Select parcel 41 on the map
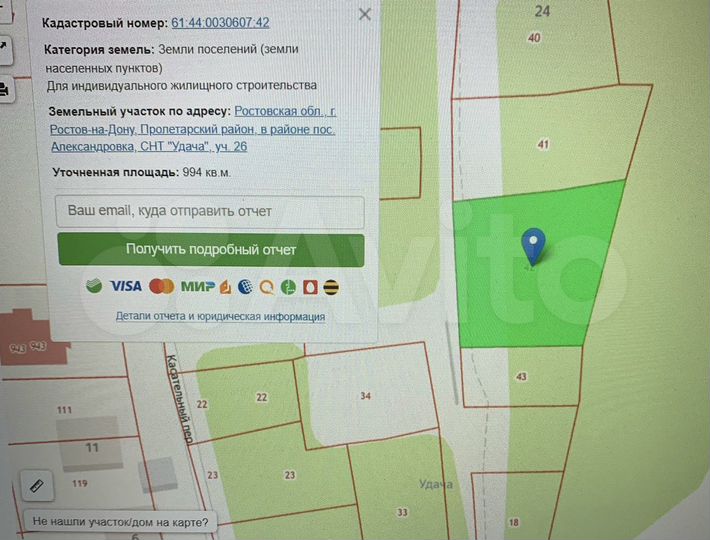This screenshot has width=710, height=540. [x=543, y=144]
